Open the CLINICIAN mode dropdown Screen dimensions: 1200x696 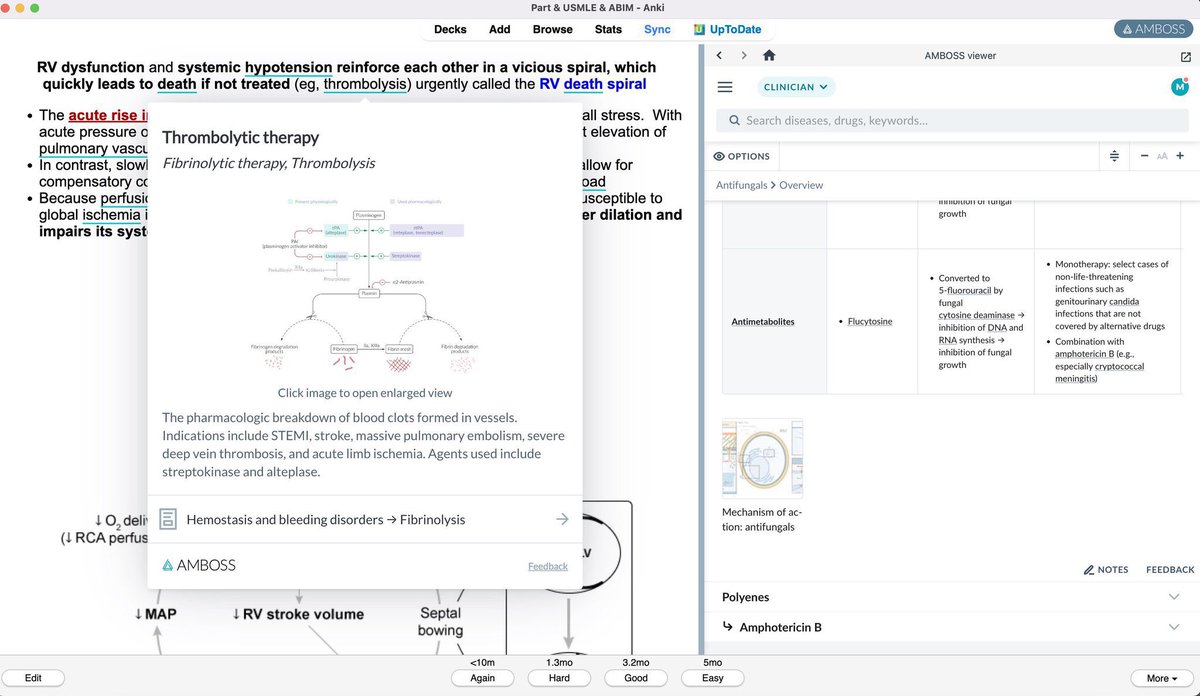[796, 87]
